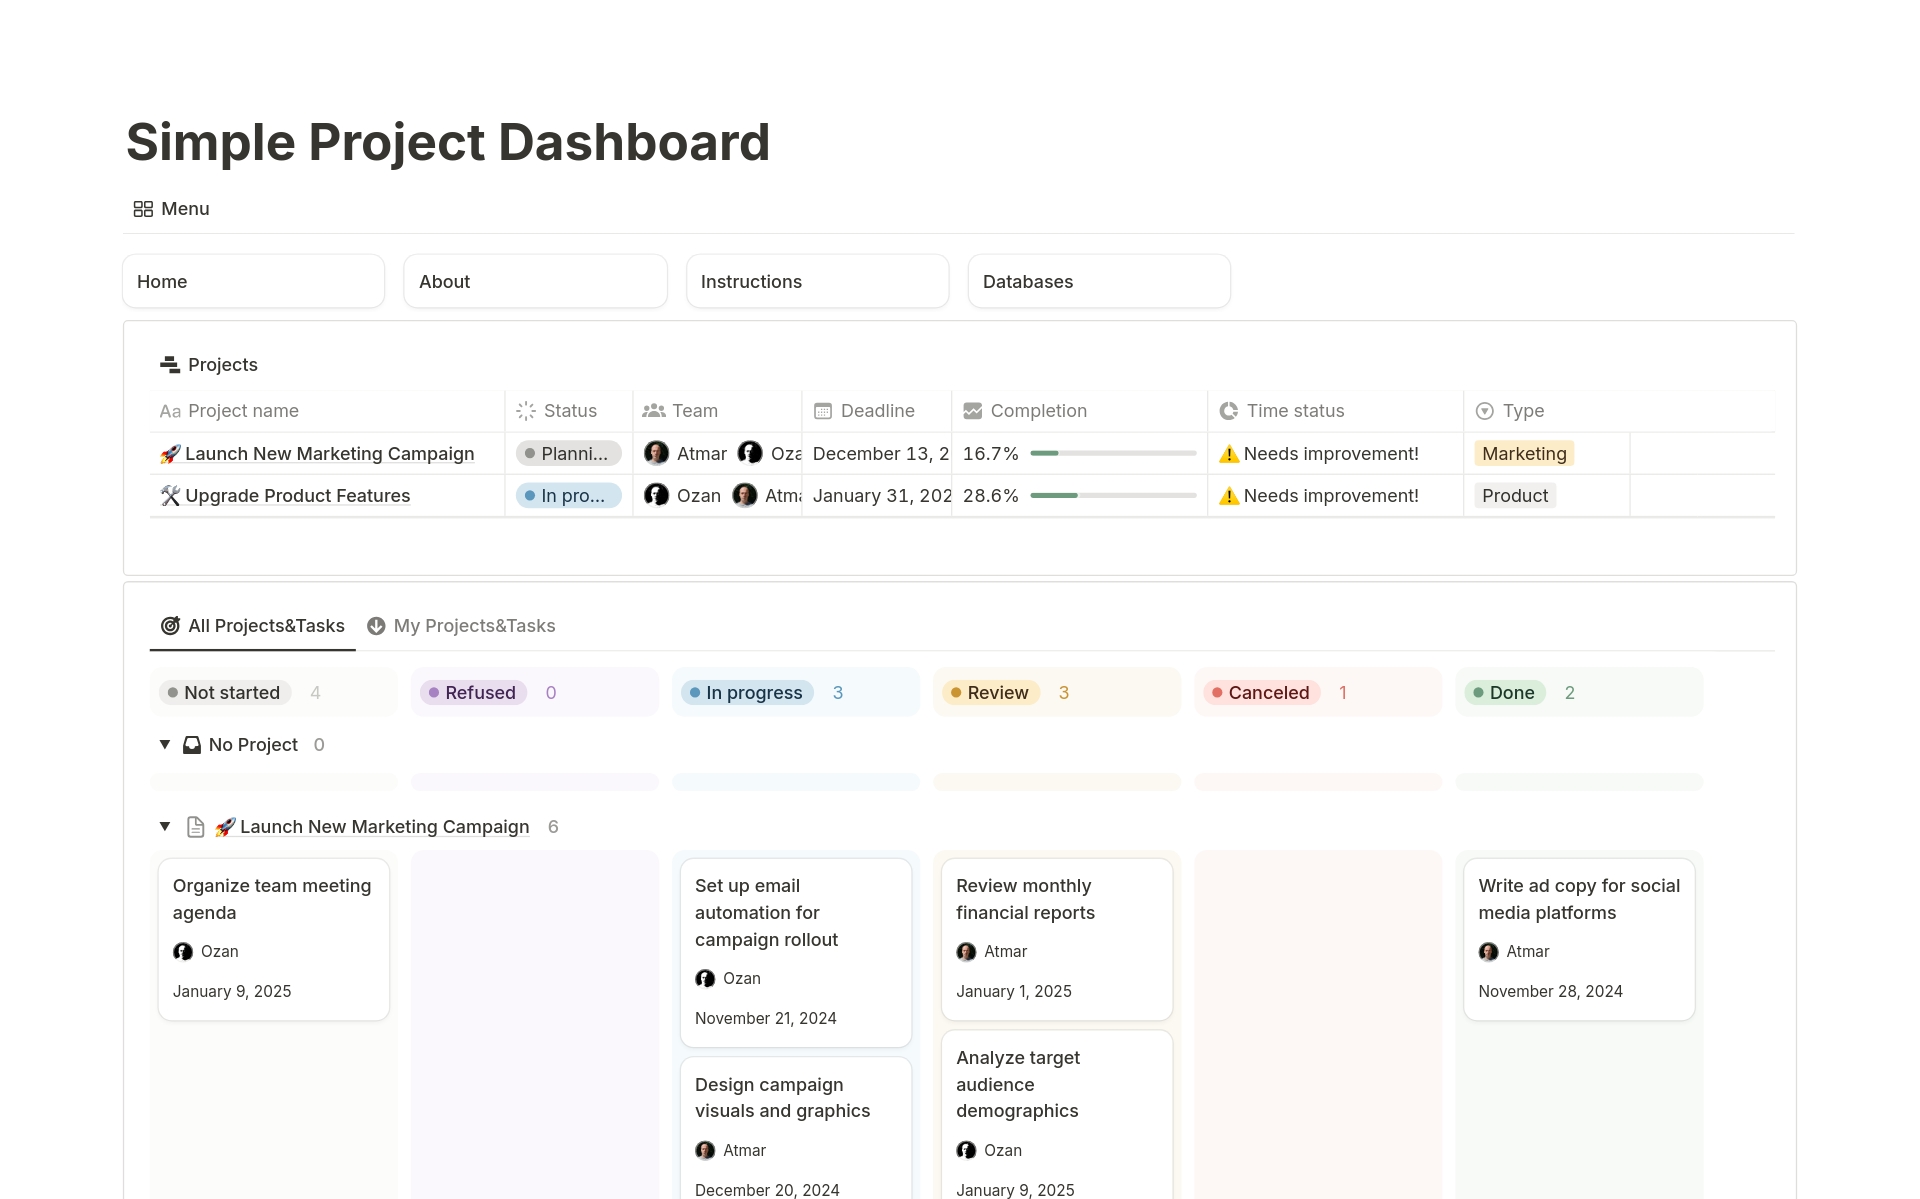
Task: Click the Team column people icon
Action: (x=654, y=411)
